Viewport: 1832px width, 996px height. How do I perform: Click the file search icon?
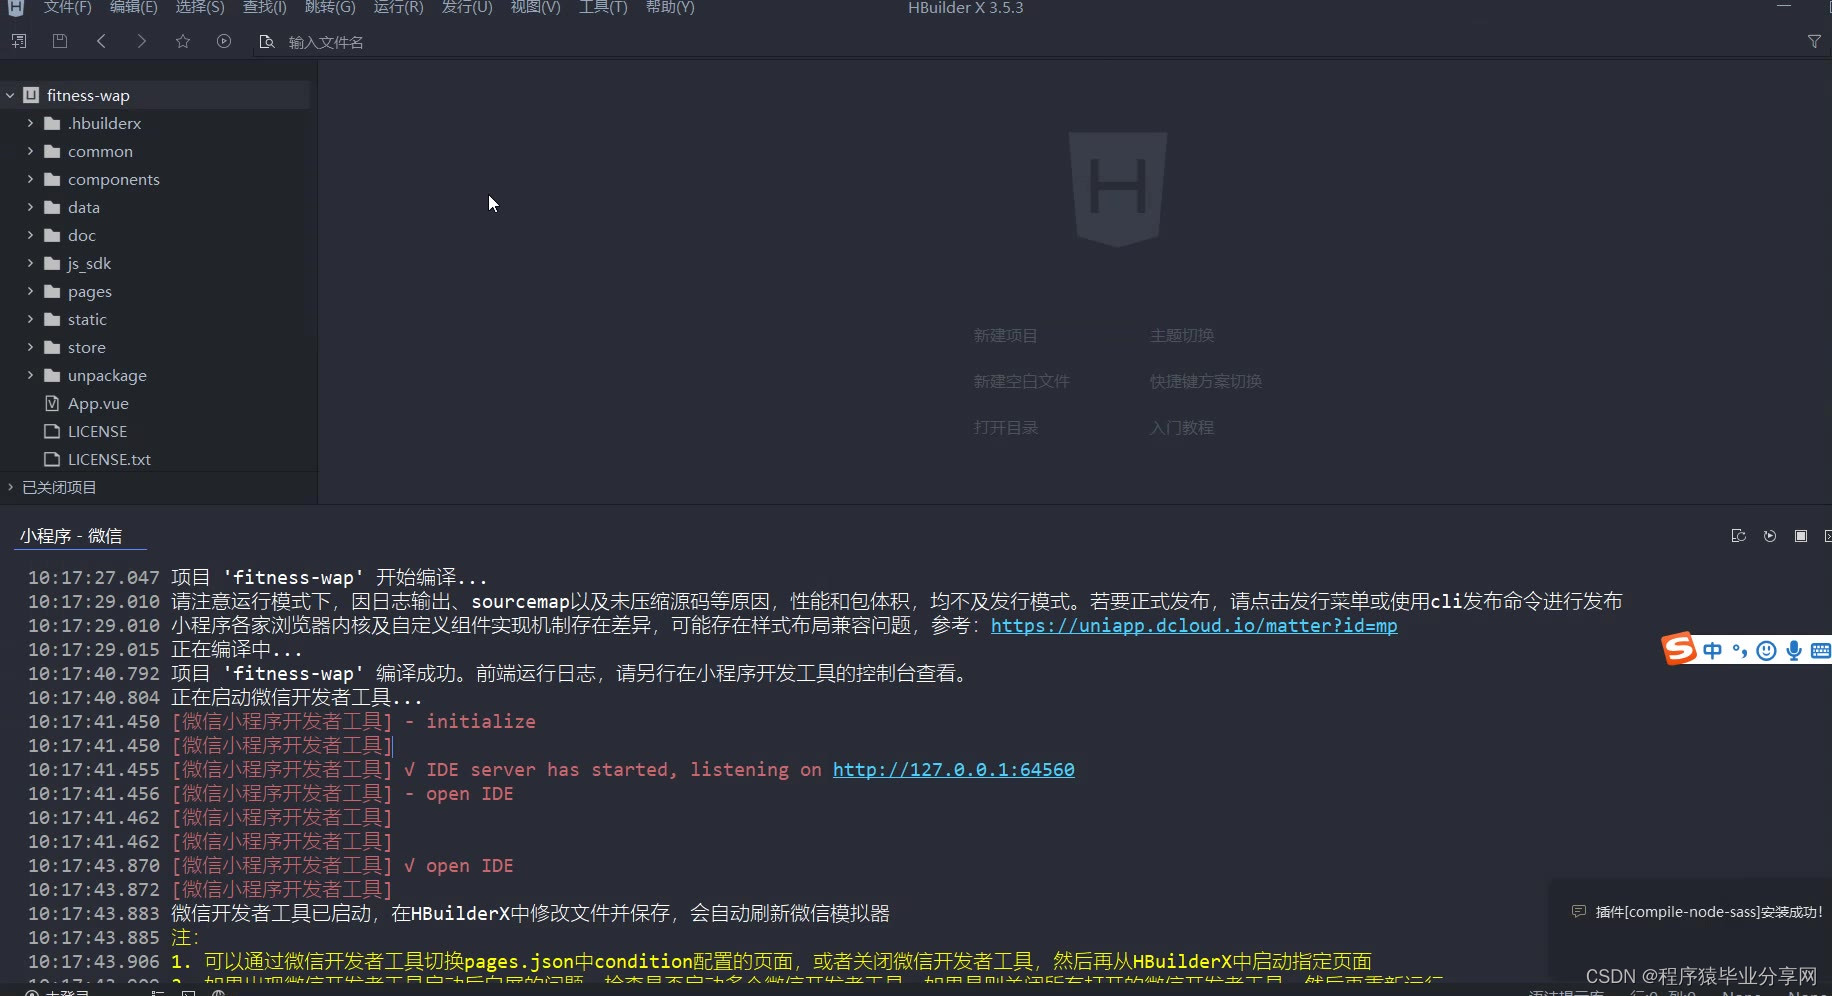point(267,42)
